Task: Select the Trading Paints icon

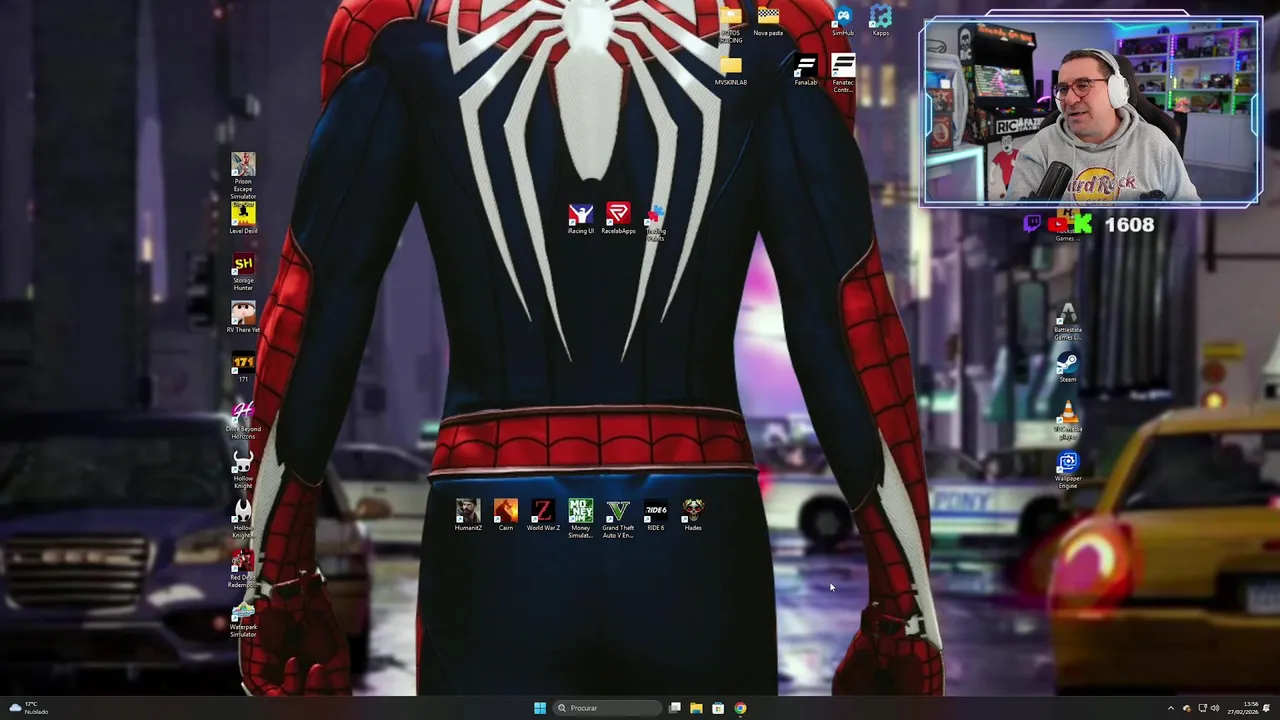Action: (656, 224)
